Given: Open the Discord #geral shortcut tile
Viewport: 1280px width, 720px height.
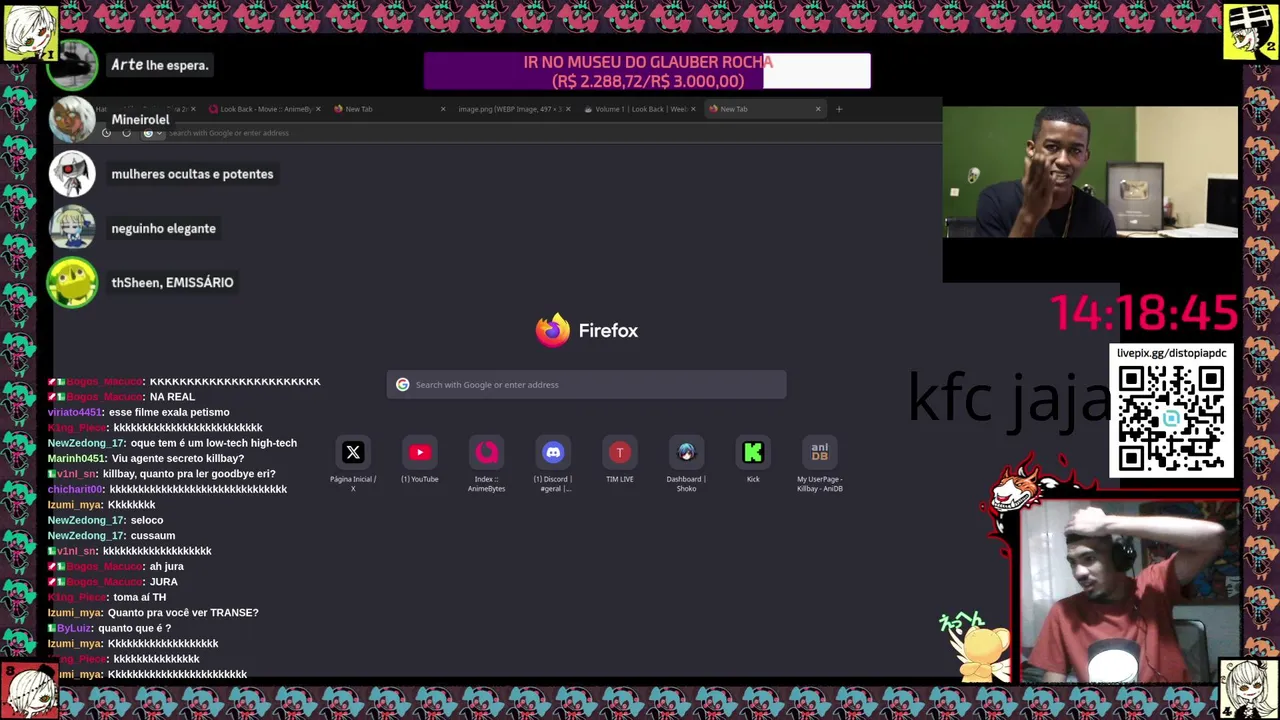Looking at the screenshot, I should point(553,453).
